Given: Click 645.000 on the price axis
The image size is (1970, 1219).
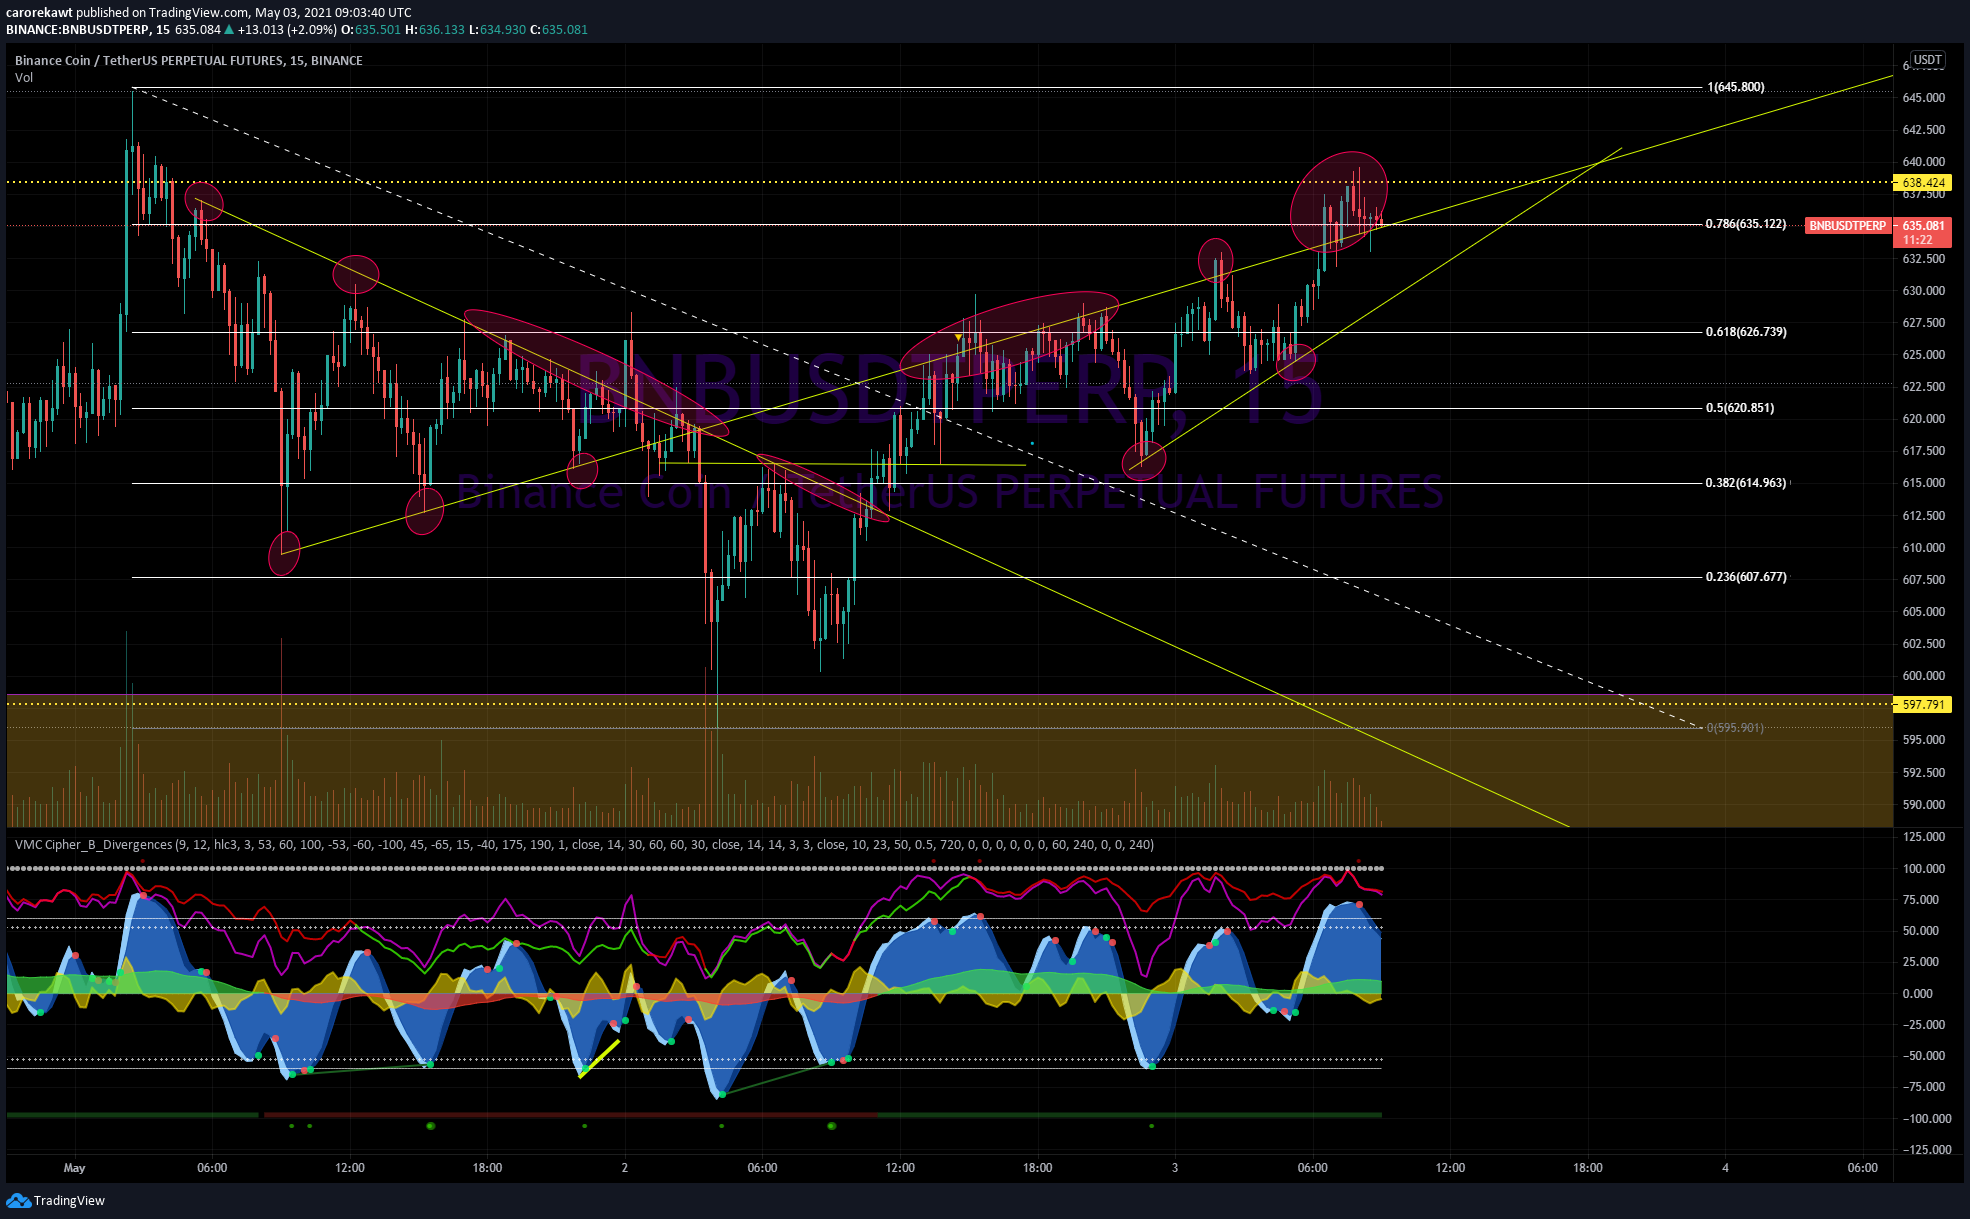Looking at the screenshot, I should 1923,98.
